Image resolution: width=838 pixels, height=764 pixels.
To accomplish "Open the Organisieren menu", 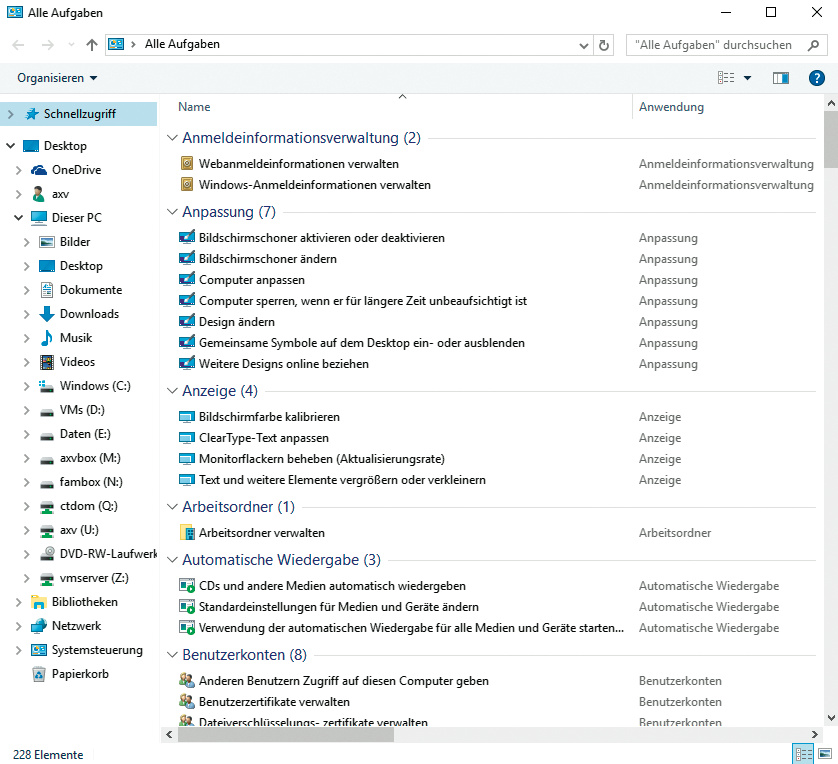I will (57, 78).
